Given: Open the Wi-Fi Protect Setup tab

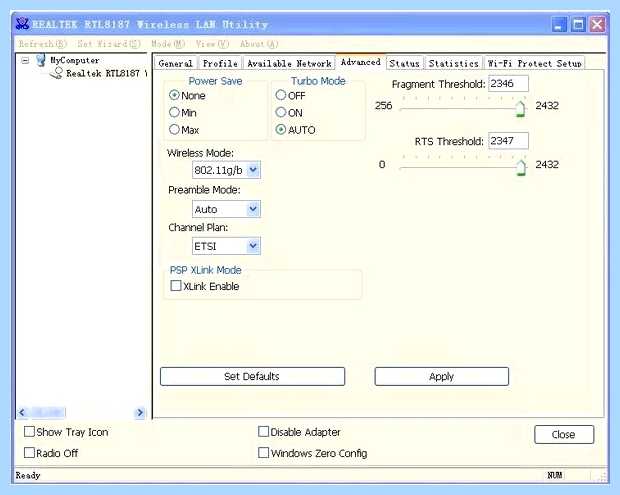Looking at the screenshot, I should (534, 63).
